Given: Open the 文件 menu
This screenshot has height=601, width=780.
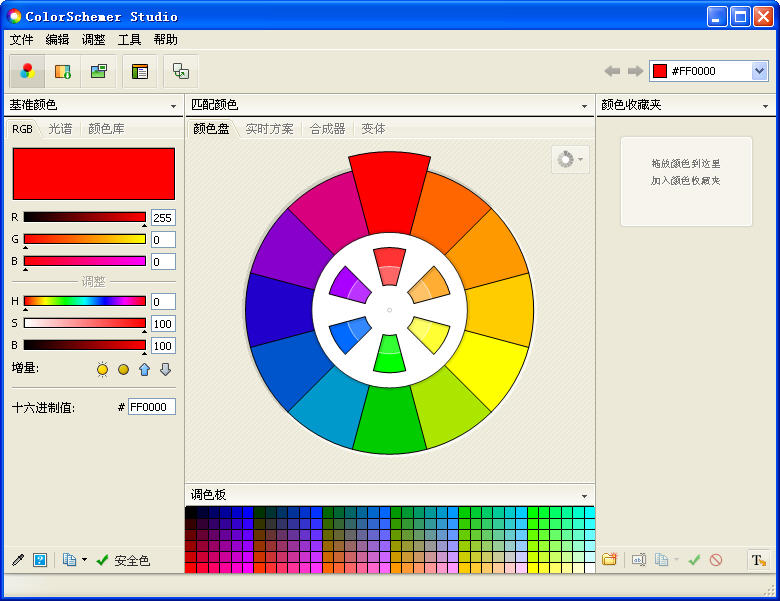Looking at the screenshot, I should [21, 39].
